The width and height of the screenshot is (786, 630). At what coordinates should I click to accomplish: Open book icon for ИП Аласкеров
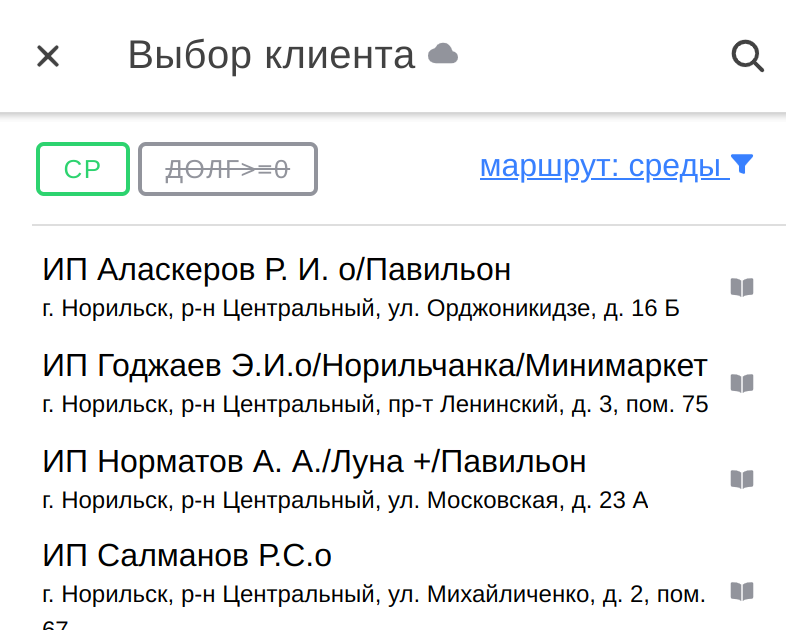pos(742,287)
